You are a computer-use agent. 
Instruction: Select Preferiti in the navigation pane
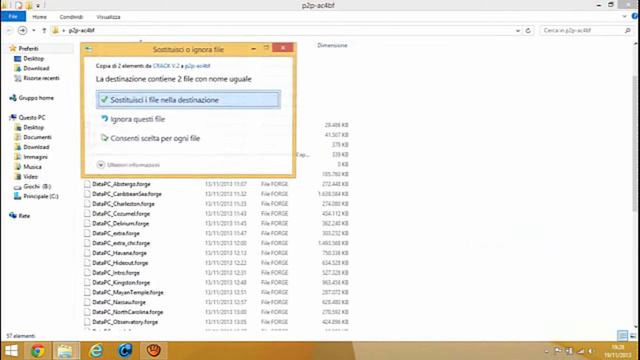tap(28, 49)
